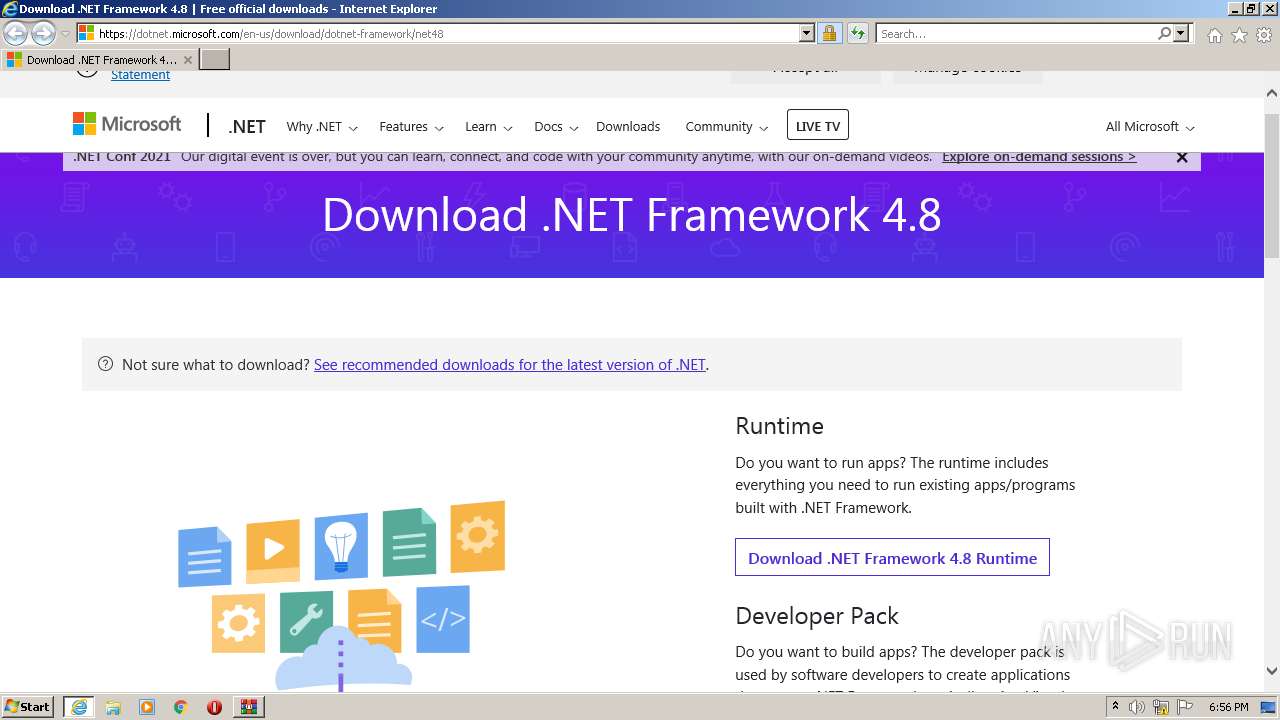Viewport: 1280px width, 720px height.
Task: Click the LIVE TV button
Action: coord(818,126)
